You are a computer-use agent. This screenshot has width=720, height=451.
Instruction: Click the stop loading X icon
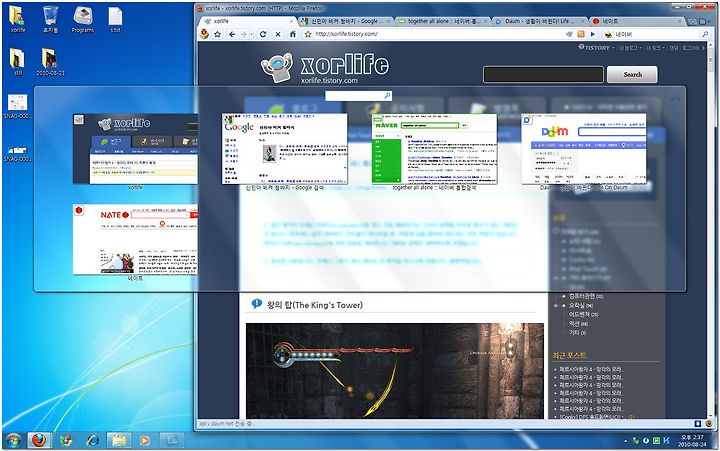(278, 34)
